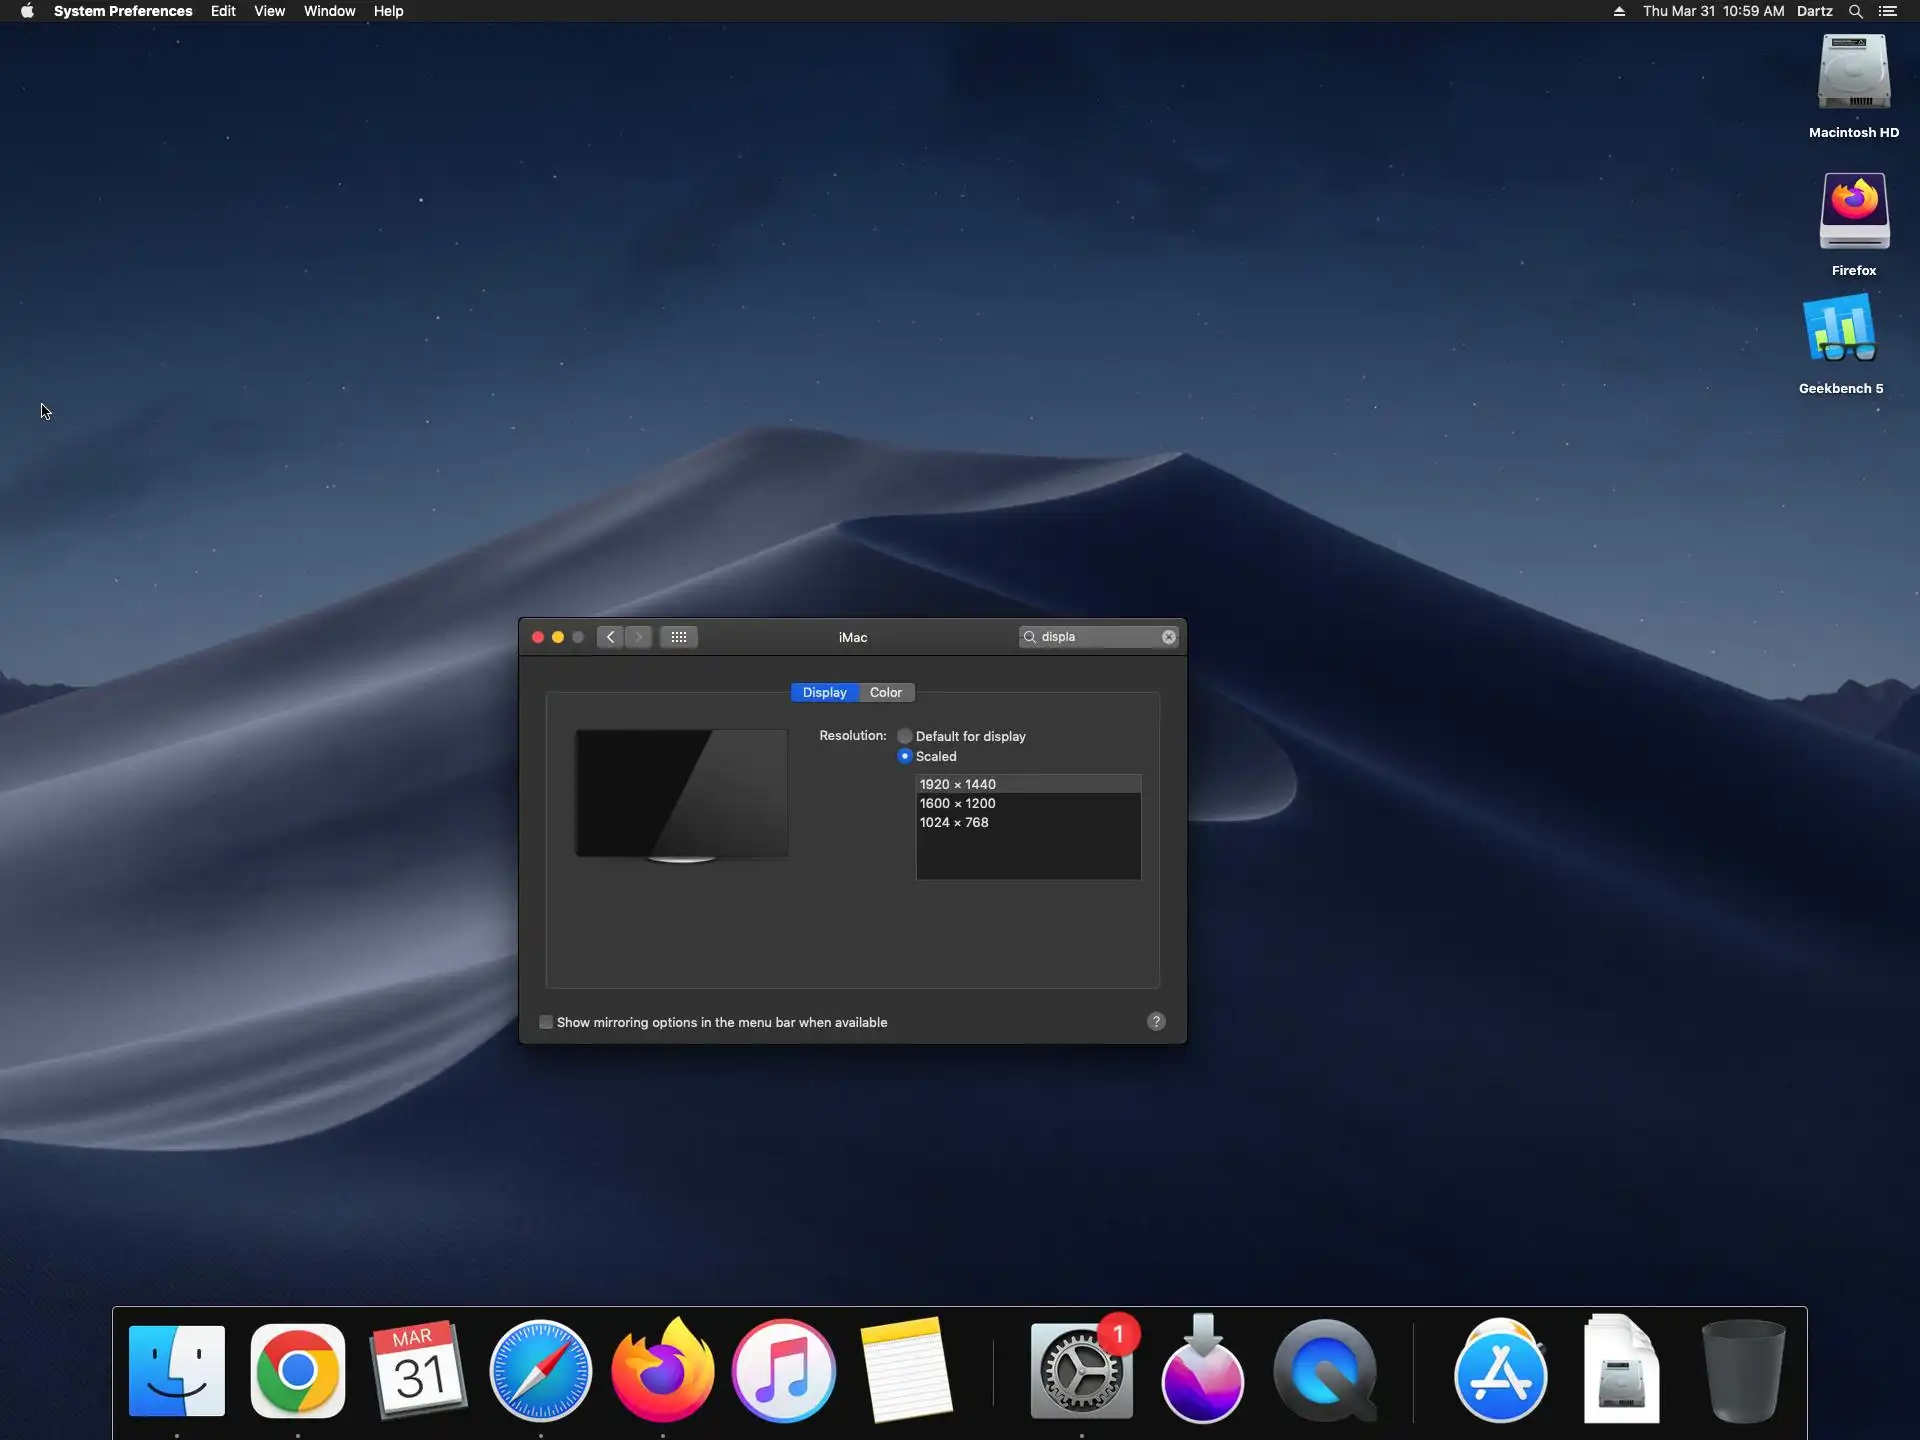Enable show mirroring options checkbox
1920x1440 pixels.
click(546, 1022)
